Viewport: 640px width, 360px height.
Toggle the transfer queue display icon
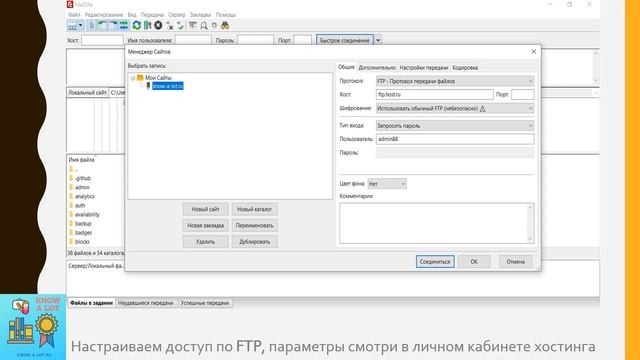(x=124, y=26)
